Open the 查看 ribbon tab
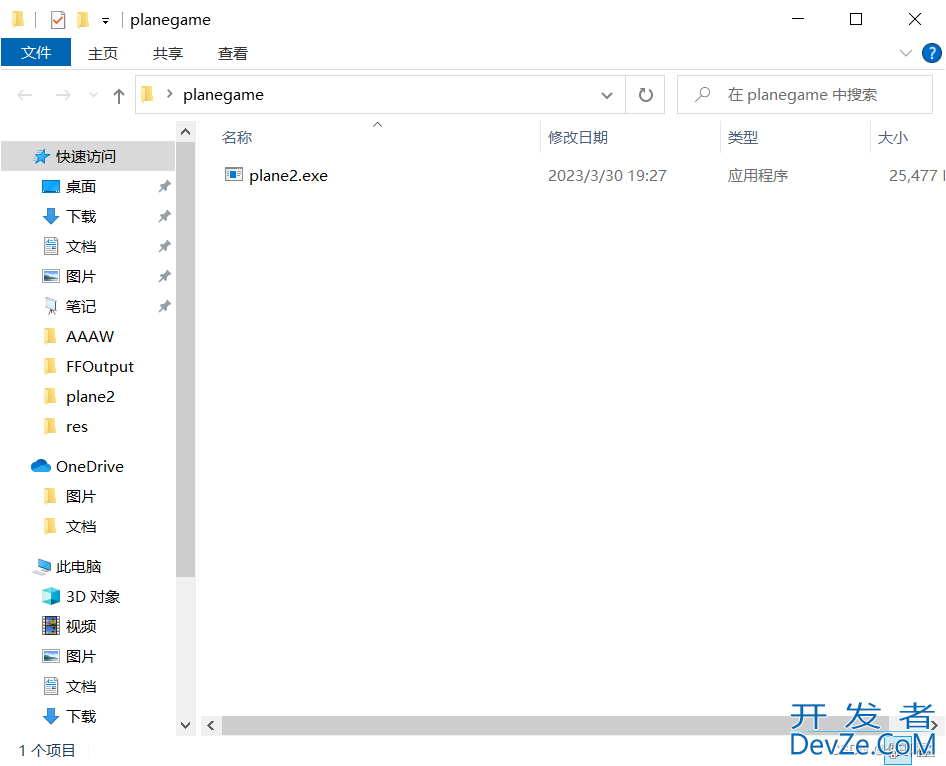This screenshot has width=946, height=766. pos(233,53)
